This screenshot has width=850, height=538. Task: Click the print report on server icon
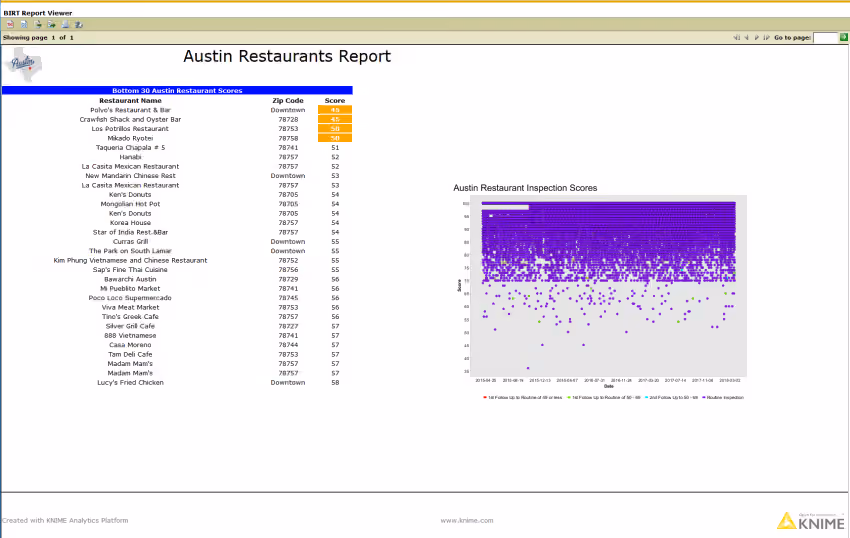point(79,24)
